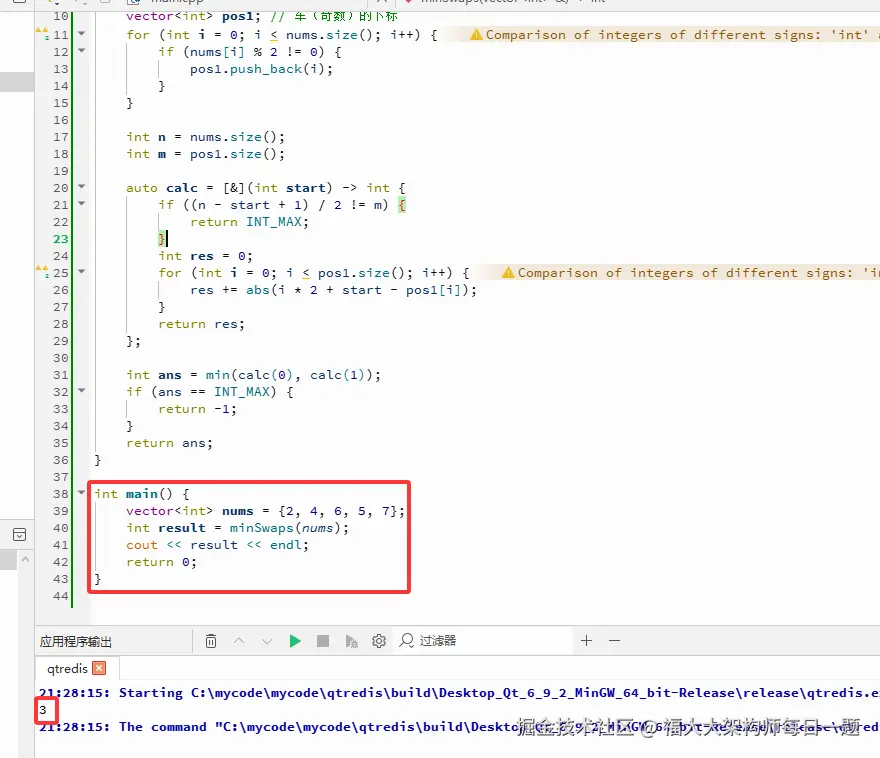Attach debugger to the run application
The height and width of the screenshot is (758, 880).
point(351,641)
